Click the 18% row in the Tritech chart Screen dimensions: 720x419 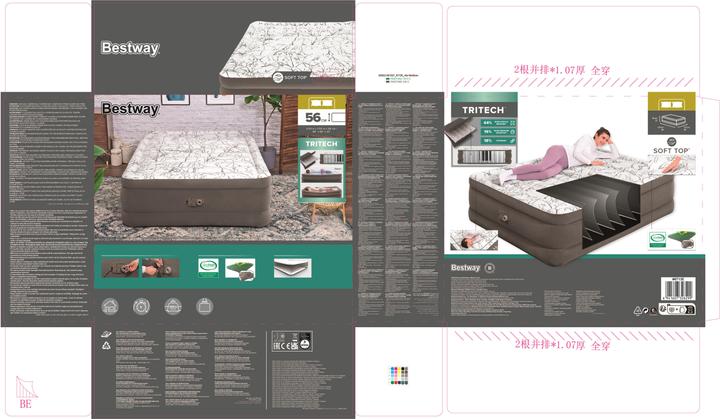(498, 141)
